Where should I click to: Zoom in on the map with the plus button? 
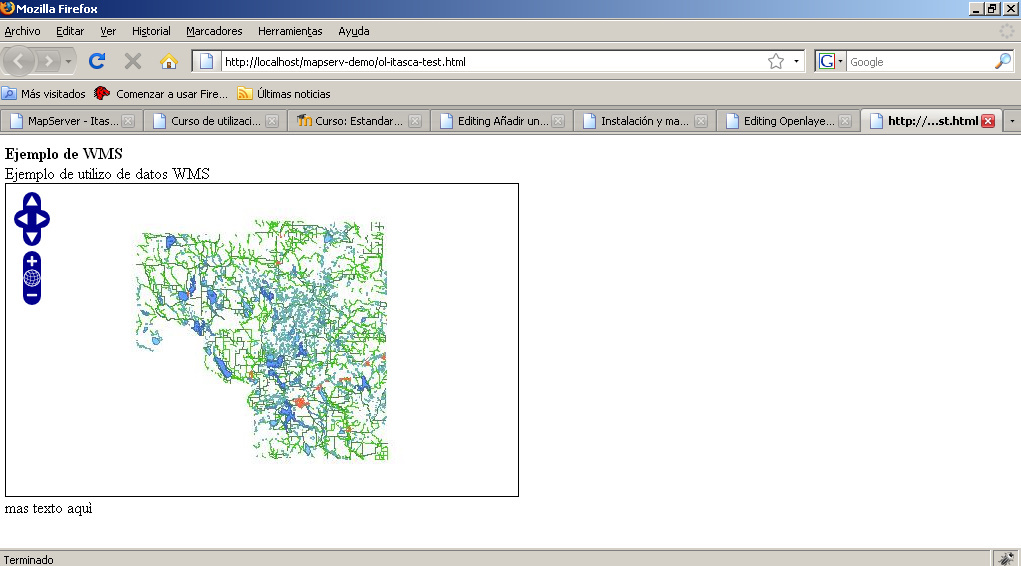32,261
